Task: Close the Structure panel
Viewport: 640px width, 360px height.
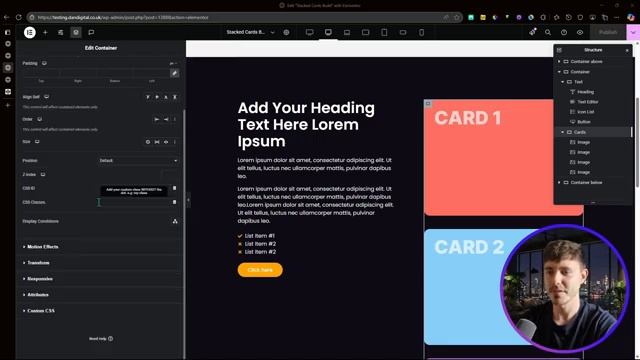Action: pos(627,50)
